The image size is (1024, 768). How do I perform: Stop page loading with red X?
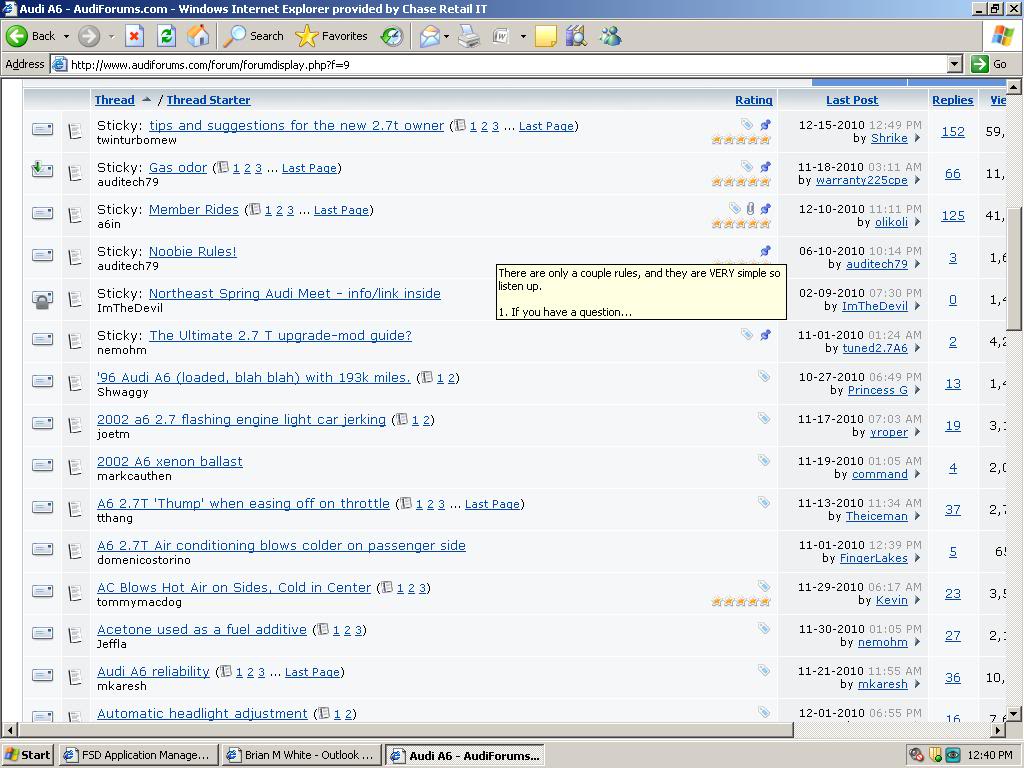coord(134,36)
